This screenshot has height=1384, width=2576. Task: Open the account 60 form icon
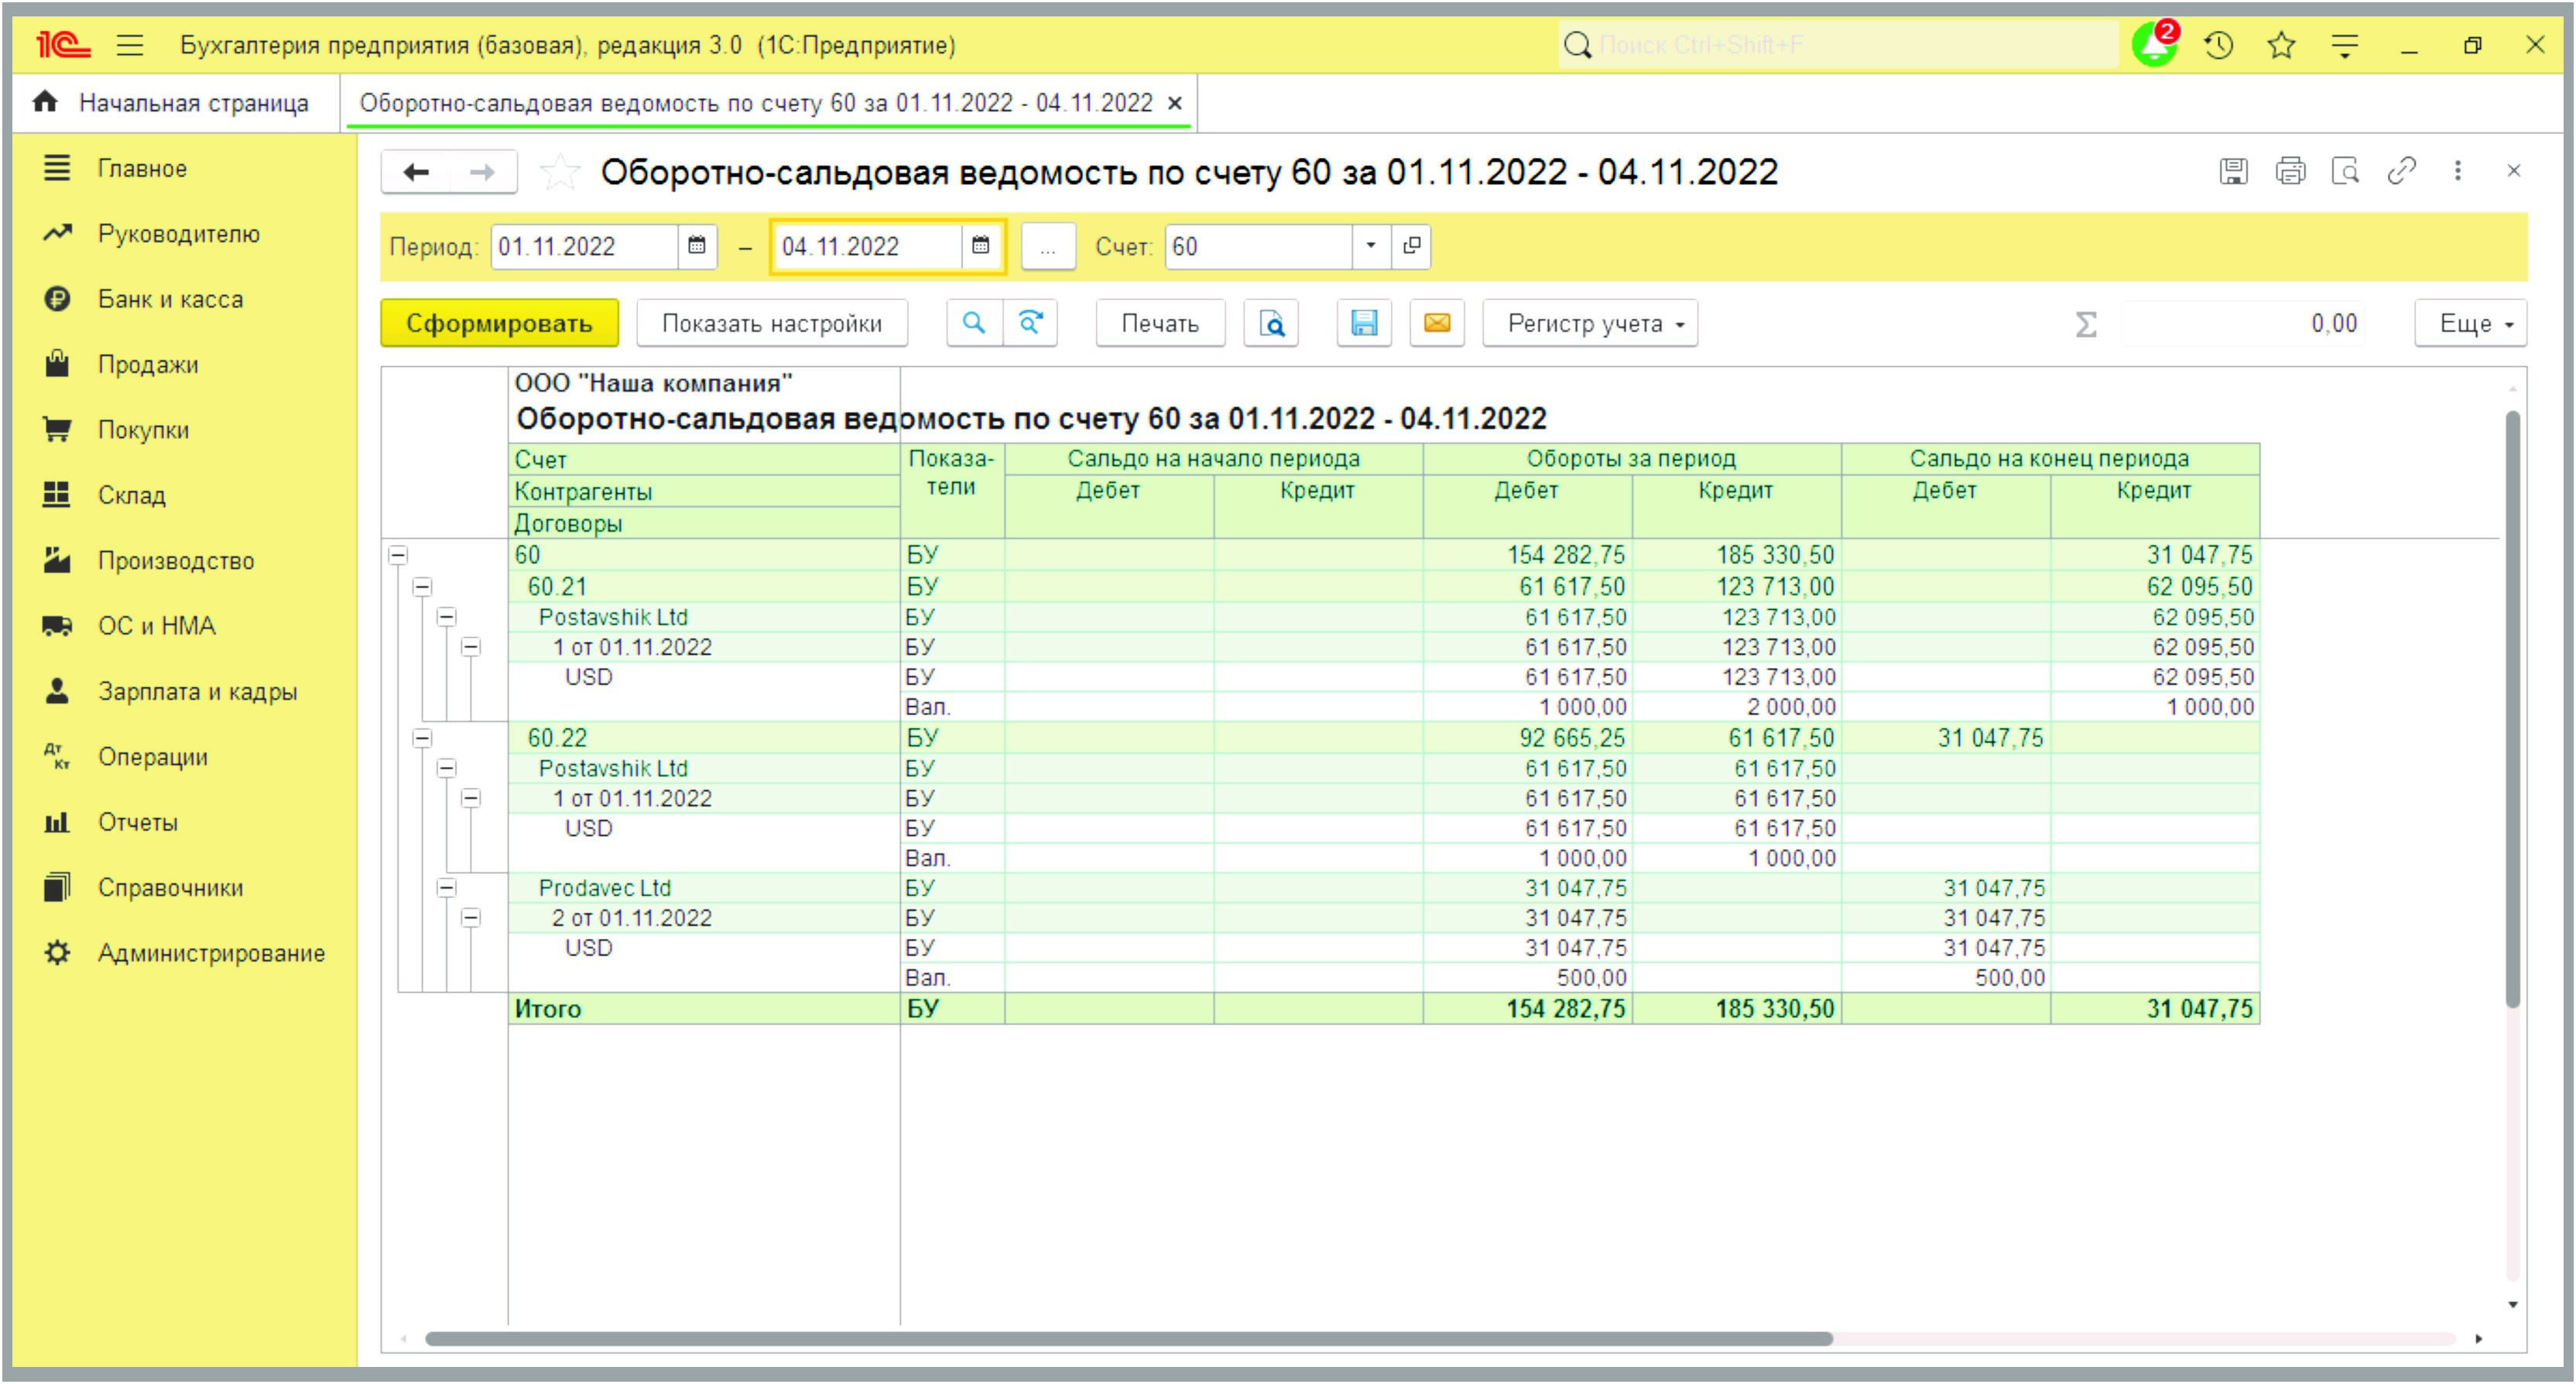[1411, 246]
